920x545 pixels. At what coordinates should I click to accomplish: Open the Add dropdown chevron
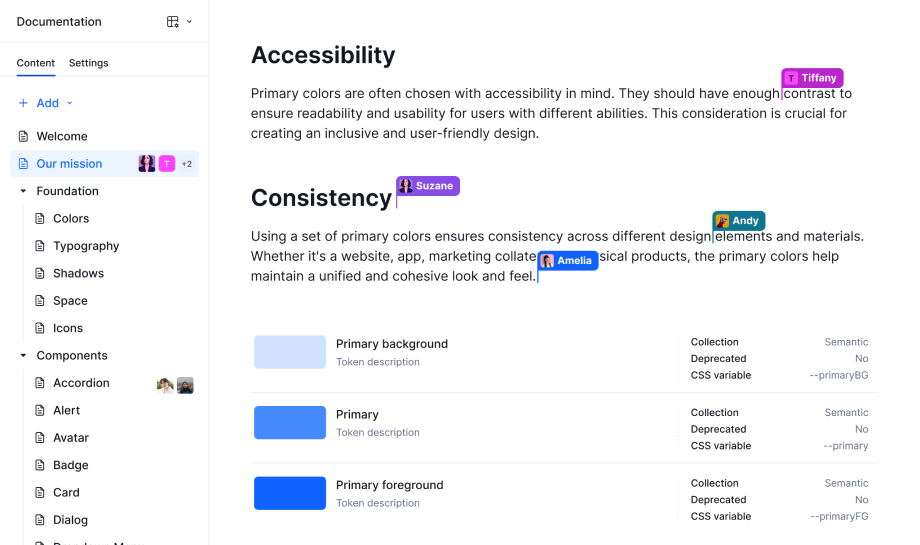coord(70,103)
